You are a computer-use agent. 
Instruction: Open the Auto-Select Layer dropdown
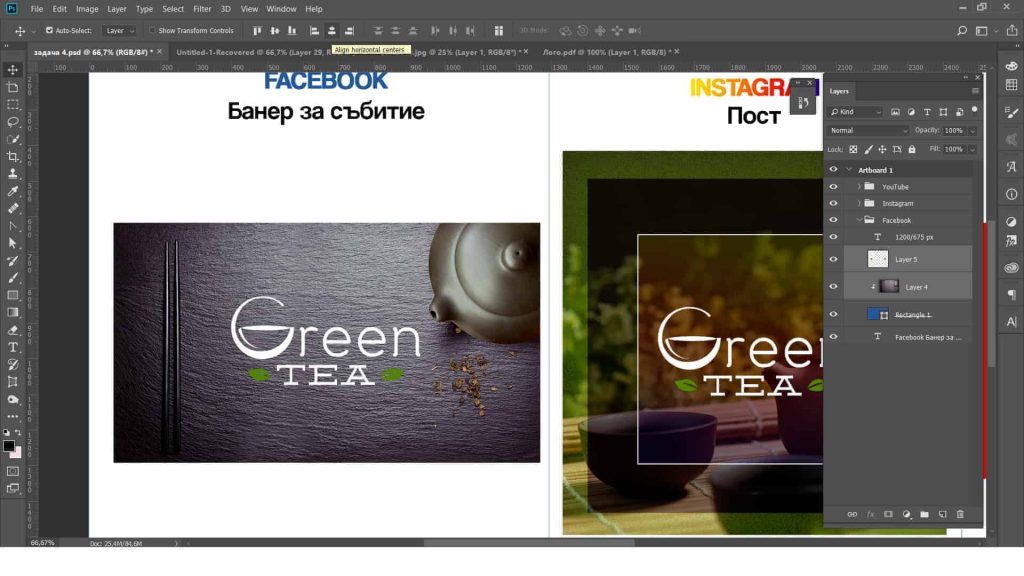(119, 31)
